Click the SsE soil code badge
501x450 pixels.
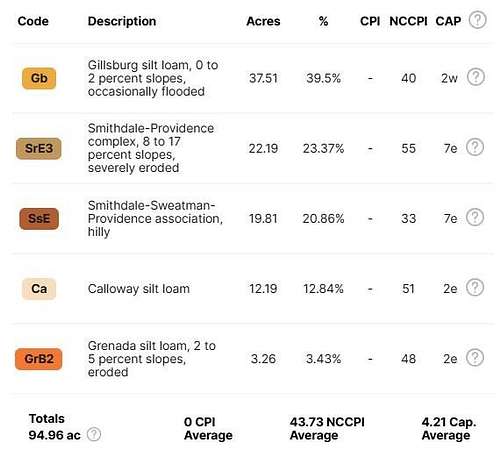click(x=39, y=219)
